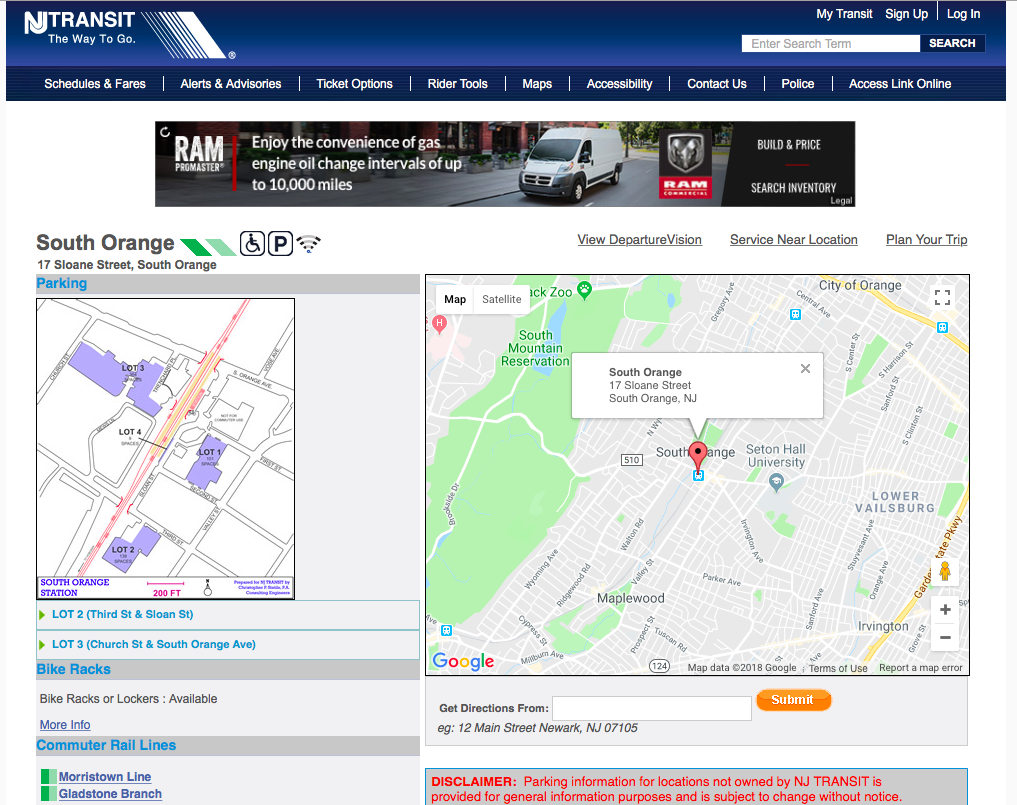Open the Alerts & Advisories menu
Image resolution: width=1017 pixels, height=805 pixels.
point(231,84)
